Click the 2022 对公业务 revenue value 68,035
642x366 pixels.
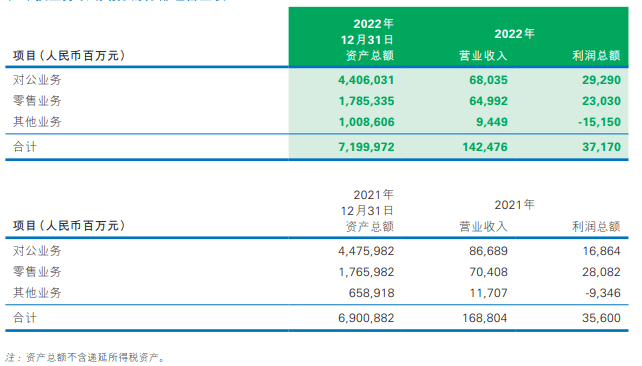coord(488,80)
